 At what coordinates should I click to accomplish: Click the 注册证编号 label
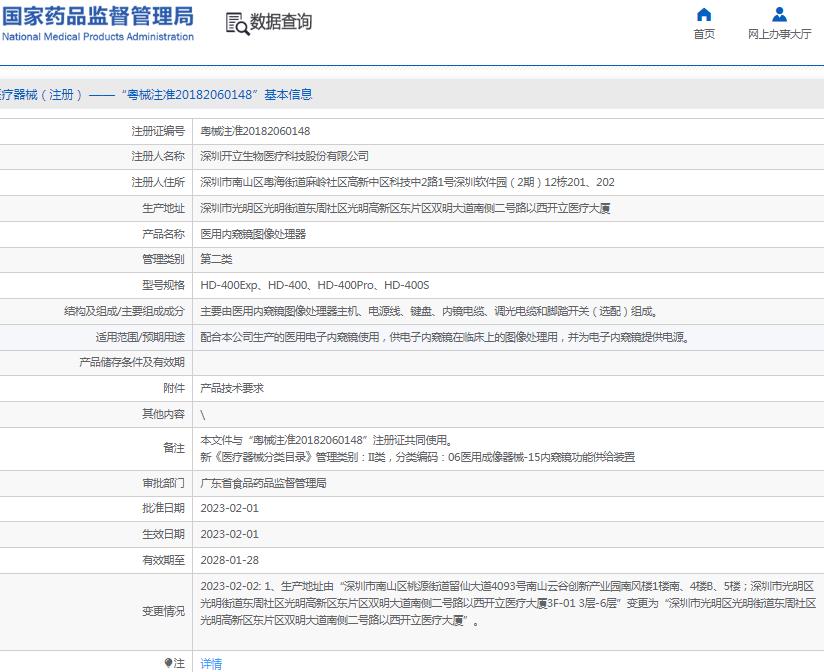coord(158,131)
